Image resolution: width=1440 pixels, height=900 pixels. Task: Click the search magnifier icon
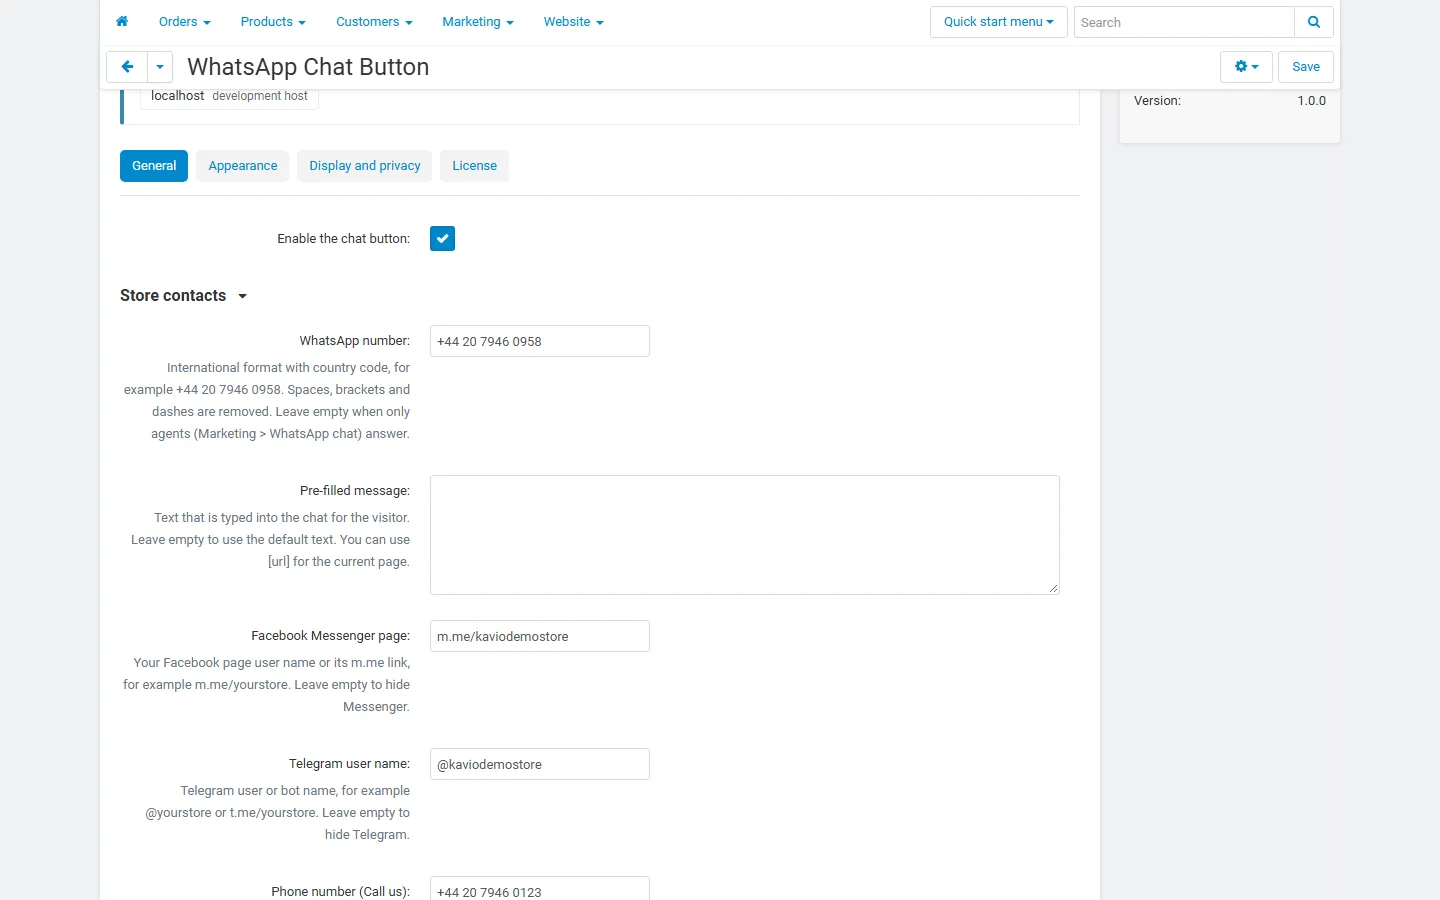[1314, 22]
